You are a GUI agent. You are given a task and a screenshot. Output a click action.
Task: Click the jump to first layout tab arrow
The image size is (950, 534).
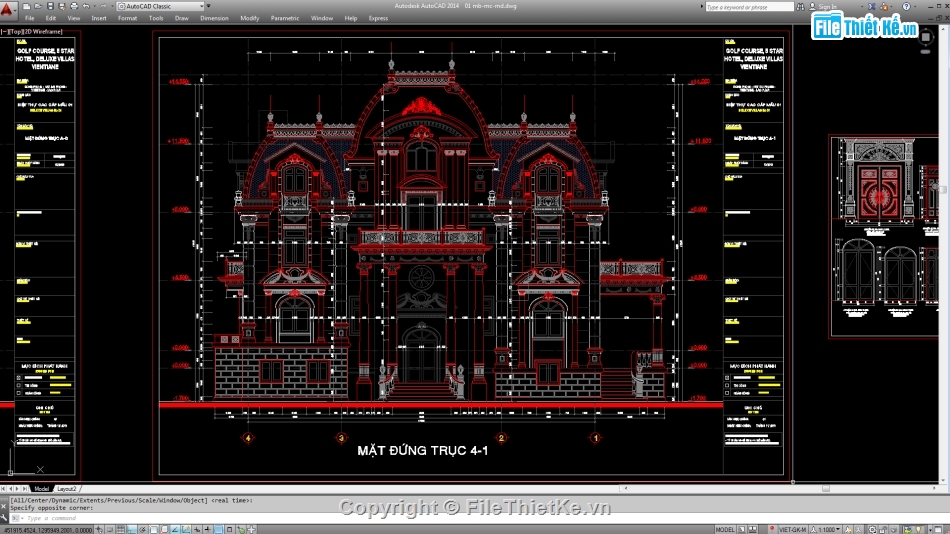click(3, 489)
